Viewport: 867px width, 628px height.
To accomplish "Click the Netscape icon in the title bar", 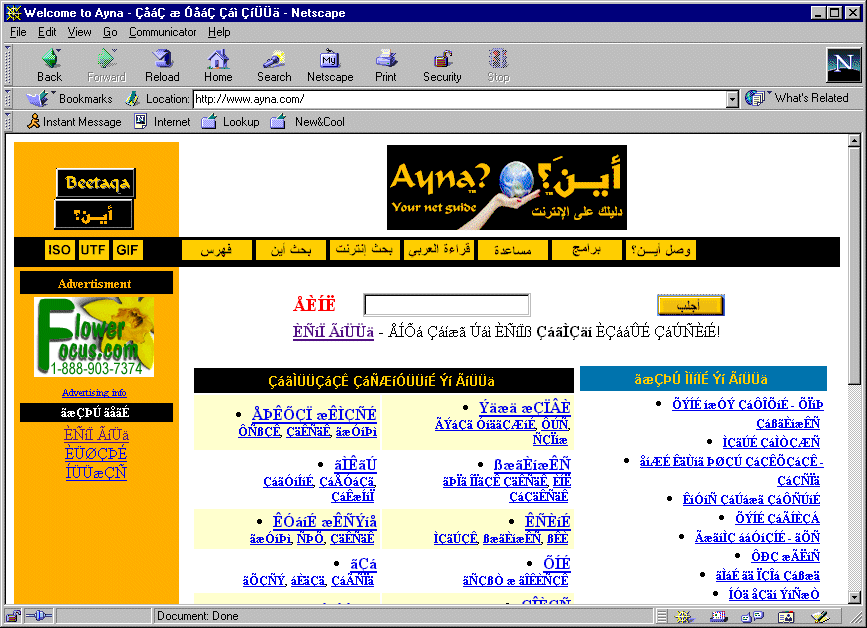I will pos(13,13).
